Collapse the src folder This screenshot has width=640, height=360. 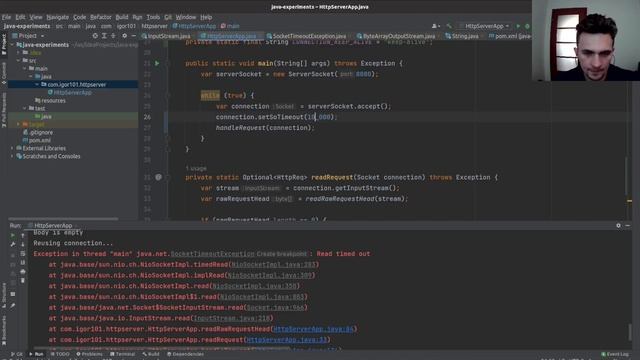[x=18, y=60]
